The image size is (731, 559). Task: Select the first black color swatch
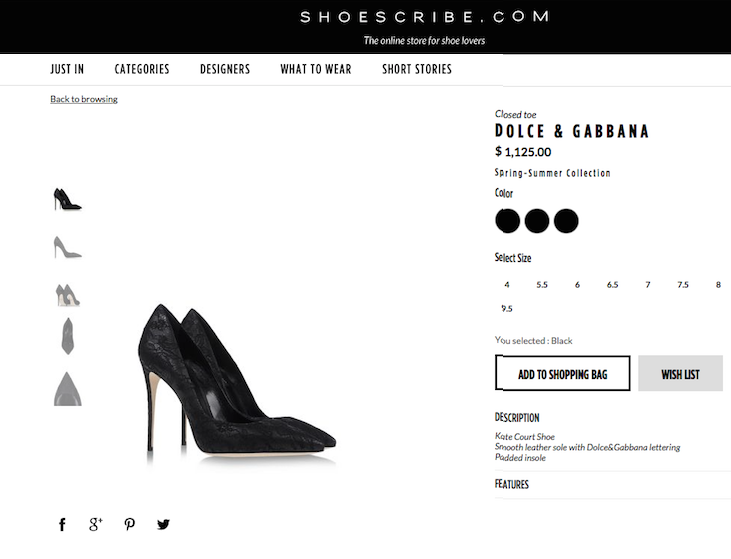508,221
